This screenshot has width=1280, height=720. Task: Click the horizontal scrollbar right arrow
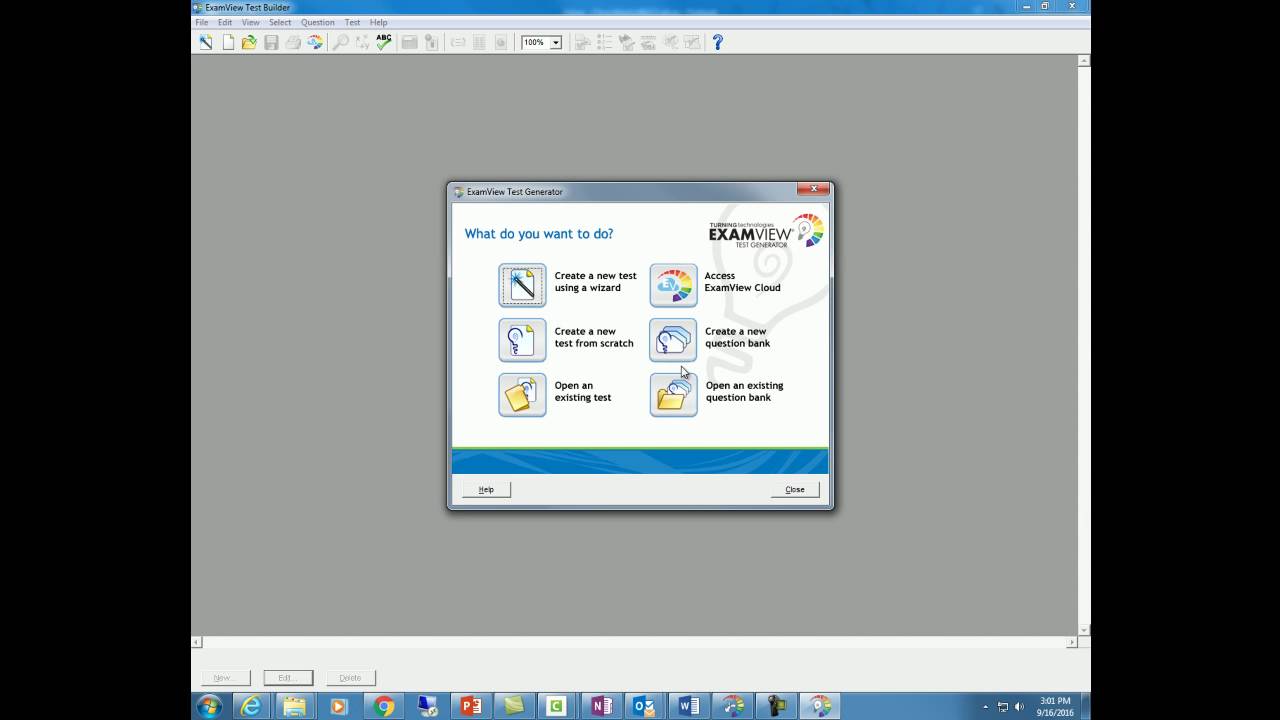1072,642
